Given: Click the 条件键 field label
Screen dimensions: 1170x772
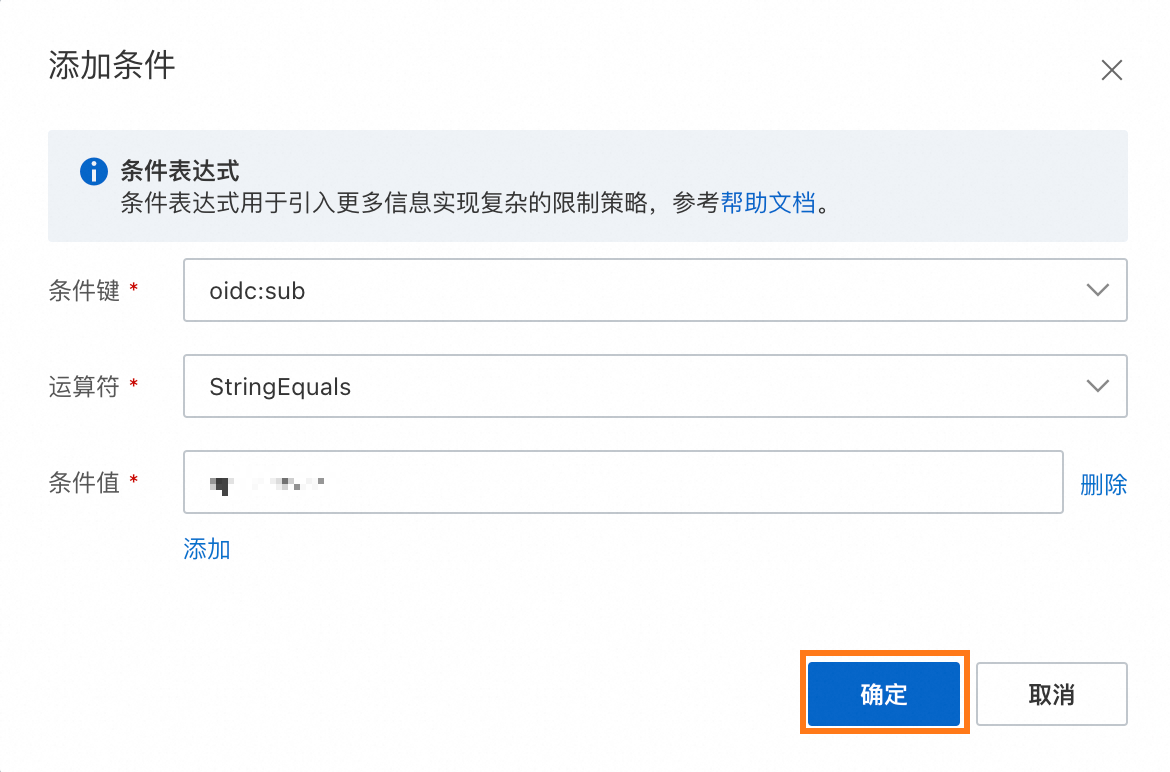Looking at the screenshot, I should (84, 290).
